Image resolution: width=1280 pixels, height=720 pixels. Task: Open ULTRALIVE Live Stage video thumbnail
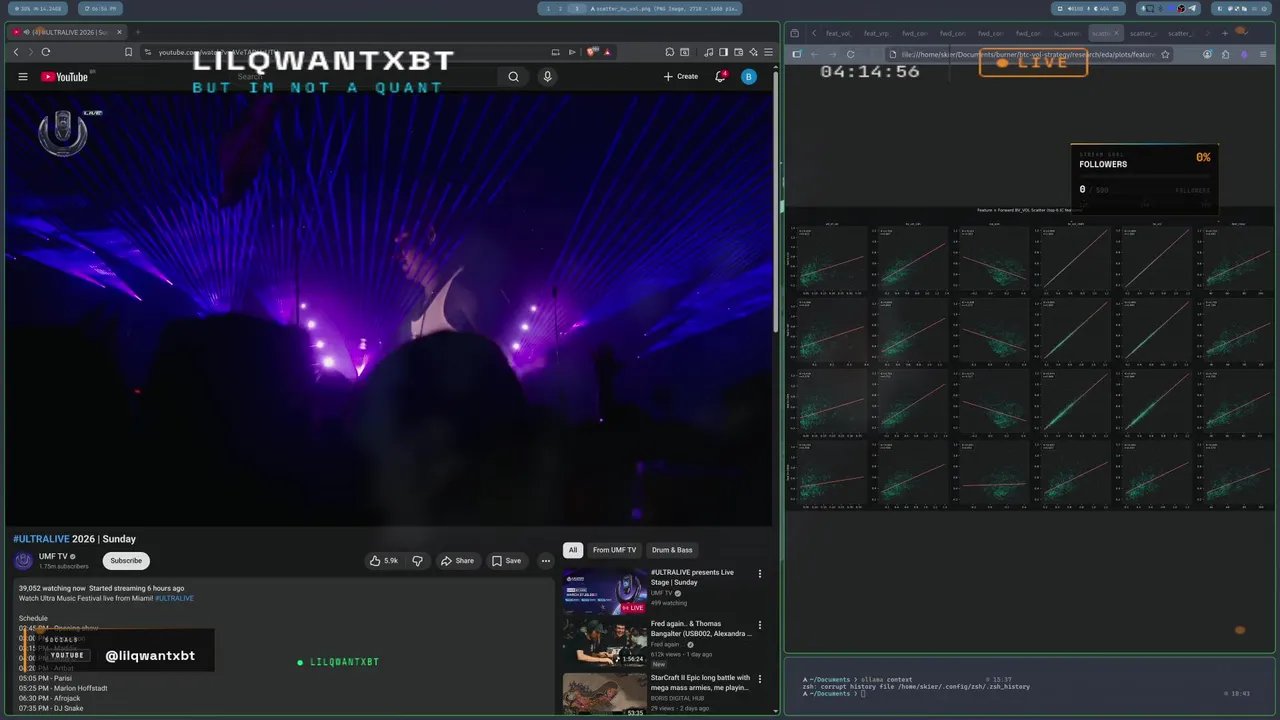click(x=604, y=591)
